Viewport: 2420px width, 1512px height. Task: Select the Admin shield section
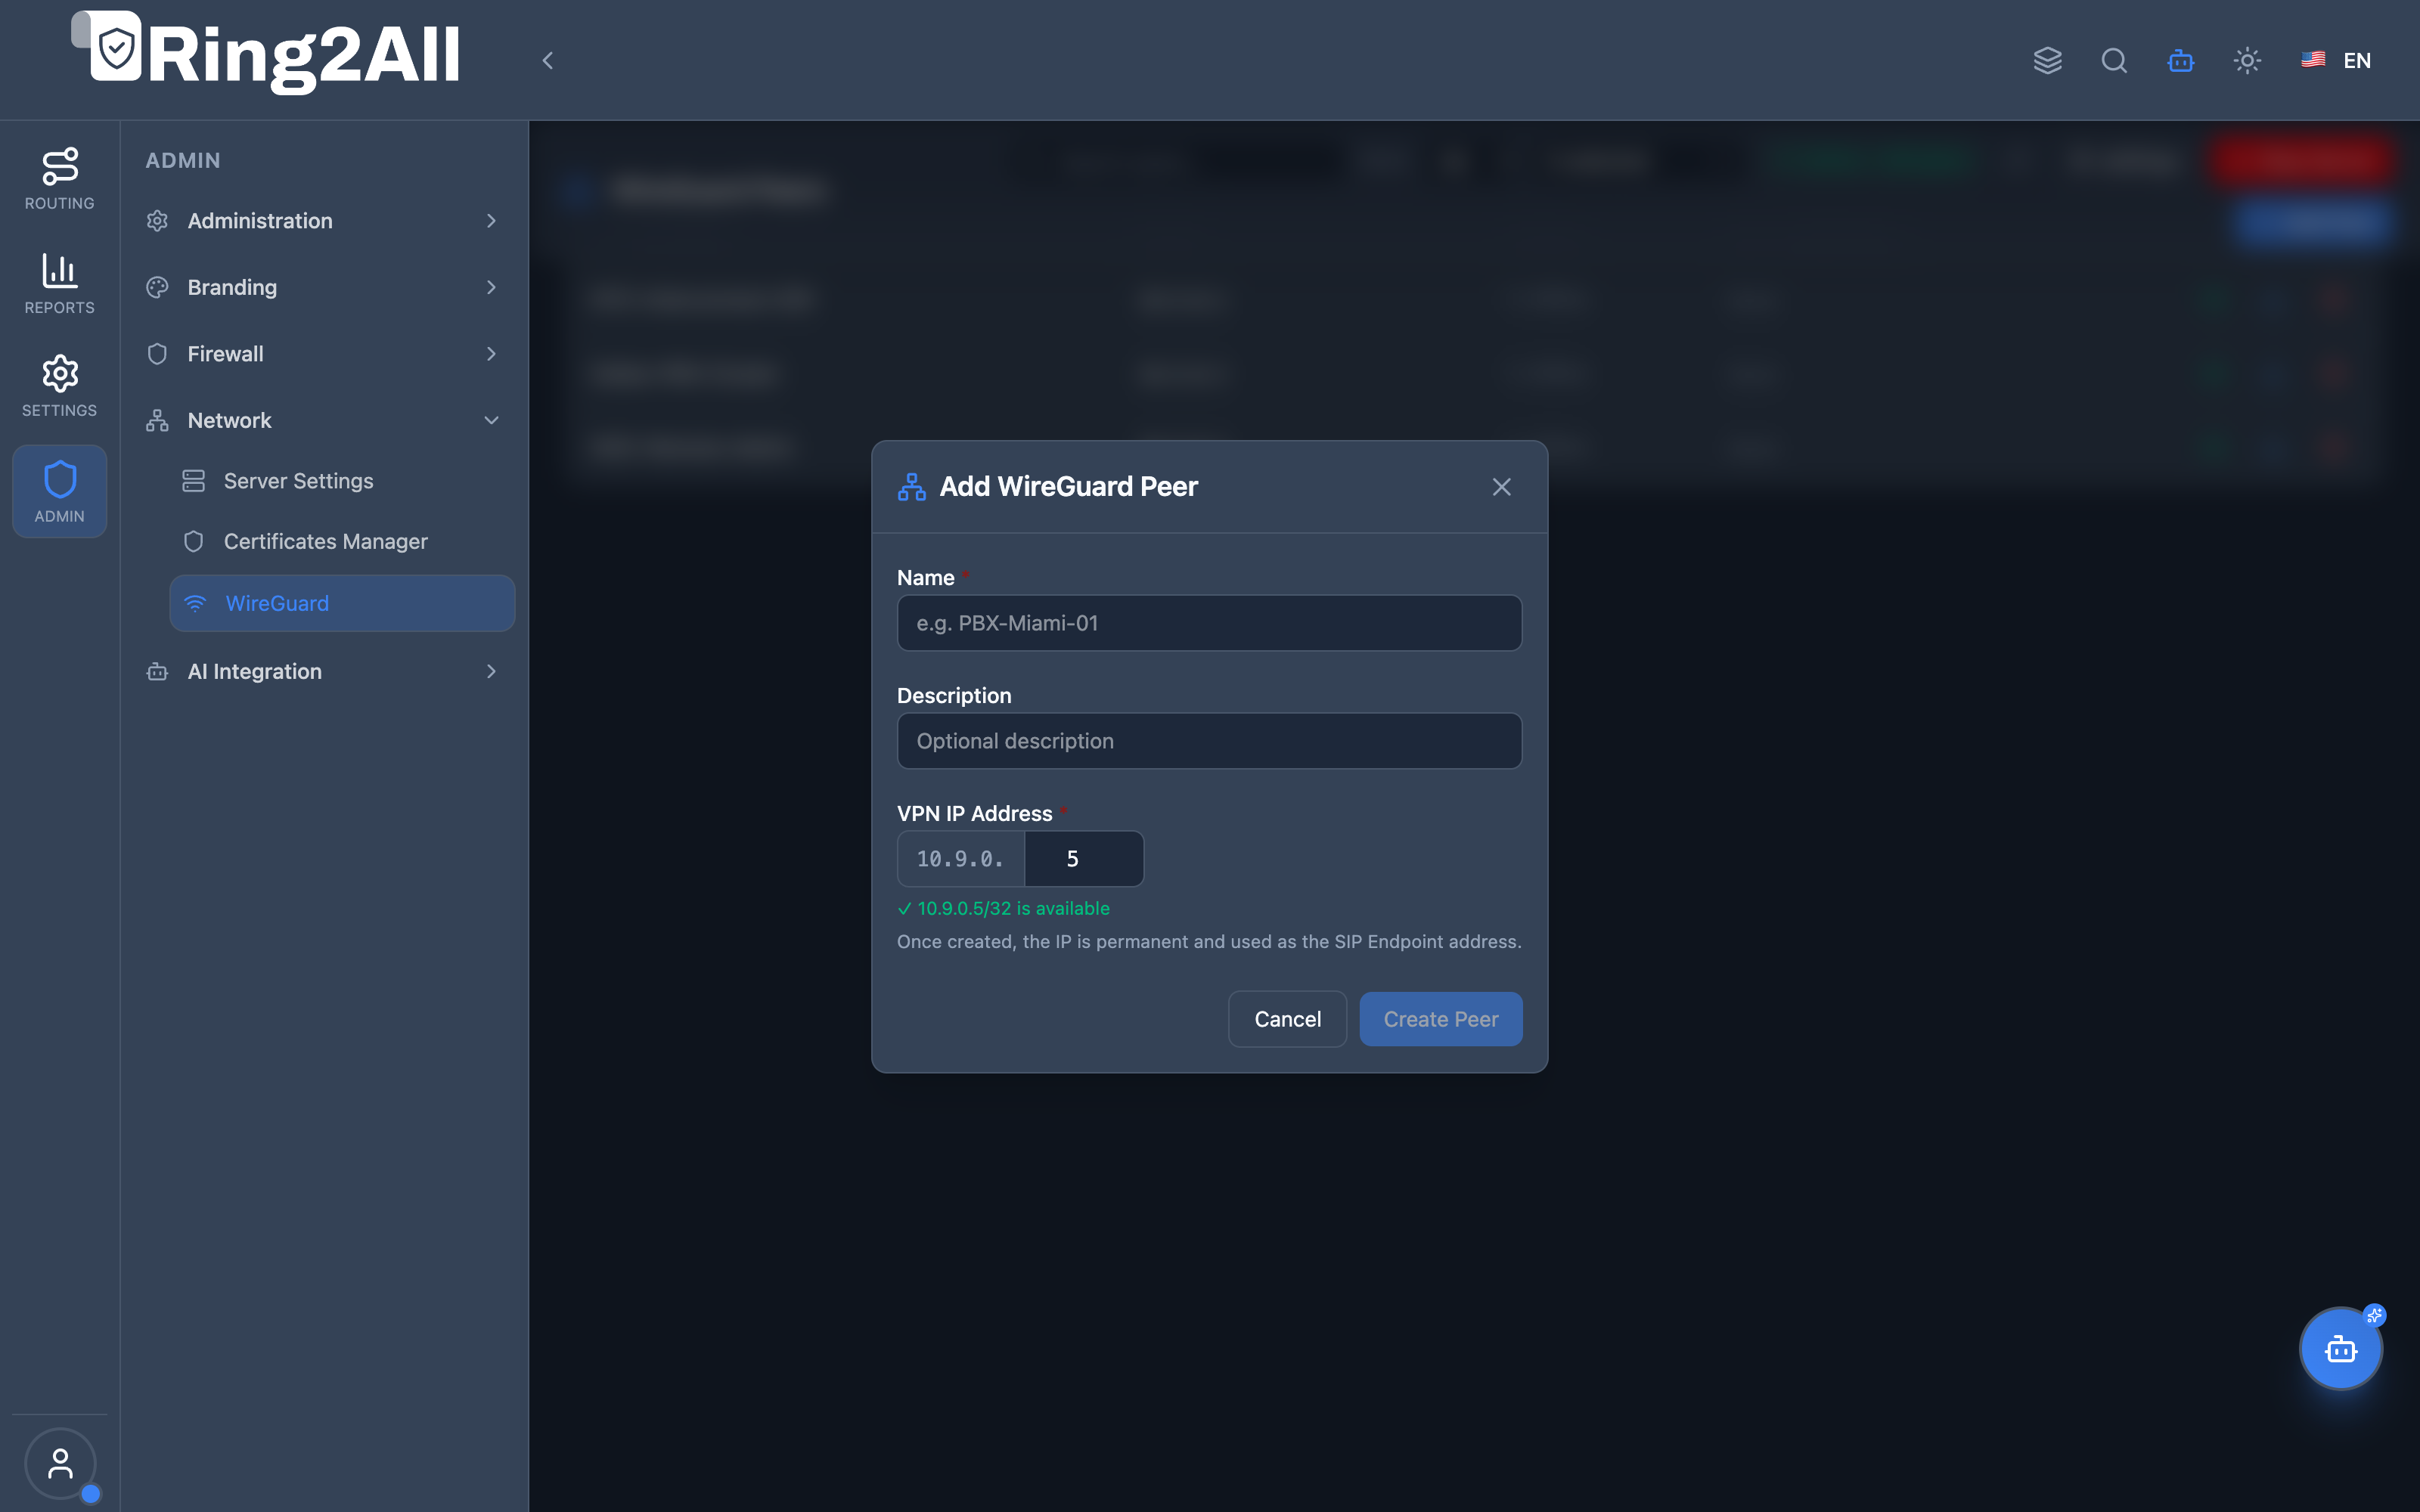click(59, 491)
